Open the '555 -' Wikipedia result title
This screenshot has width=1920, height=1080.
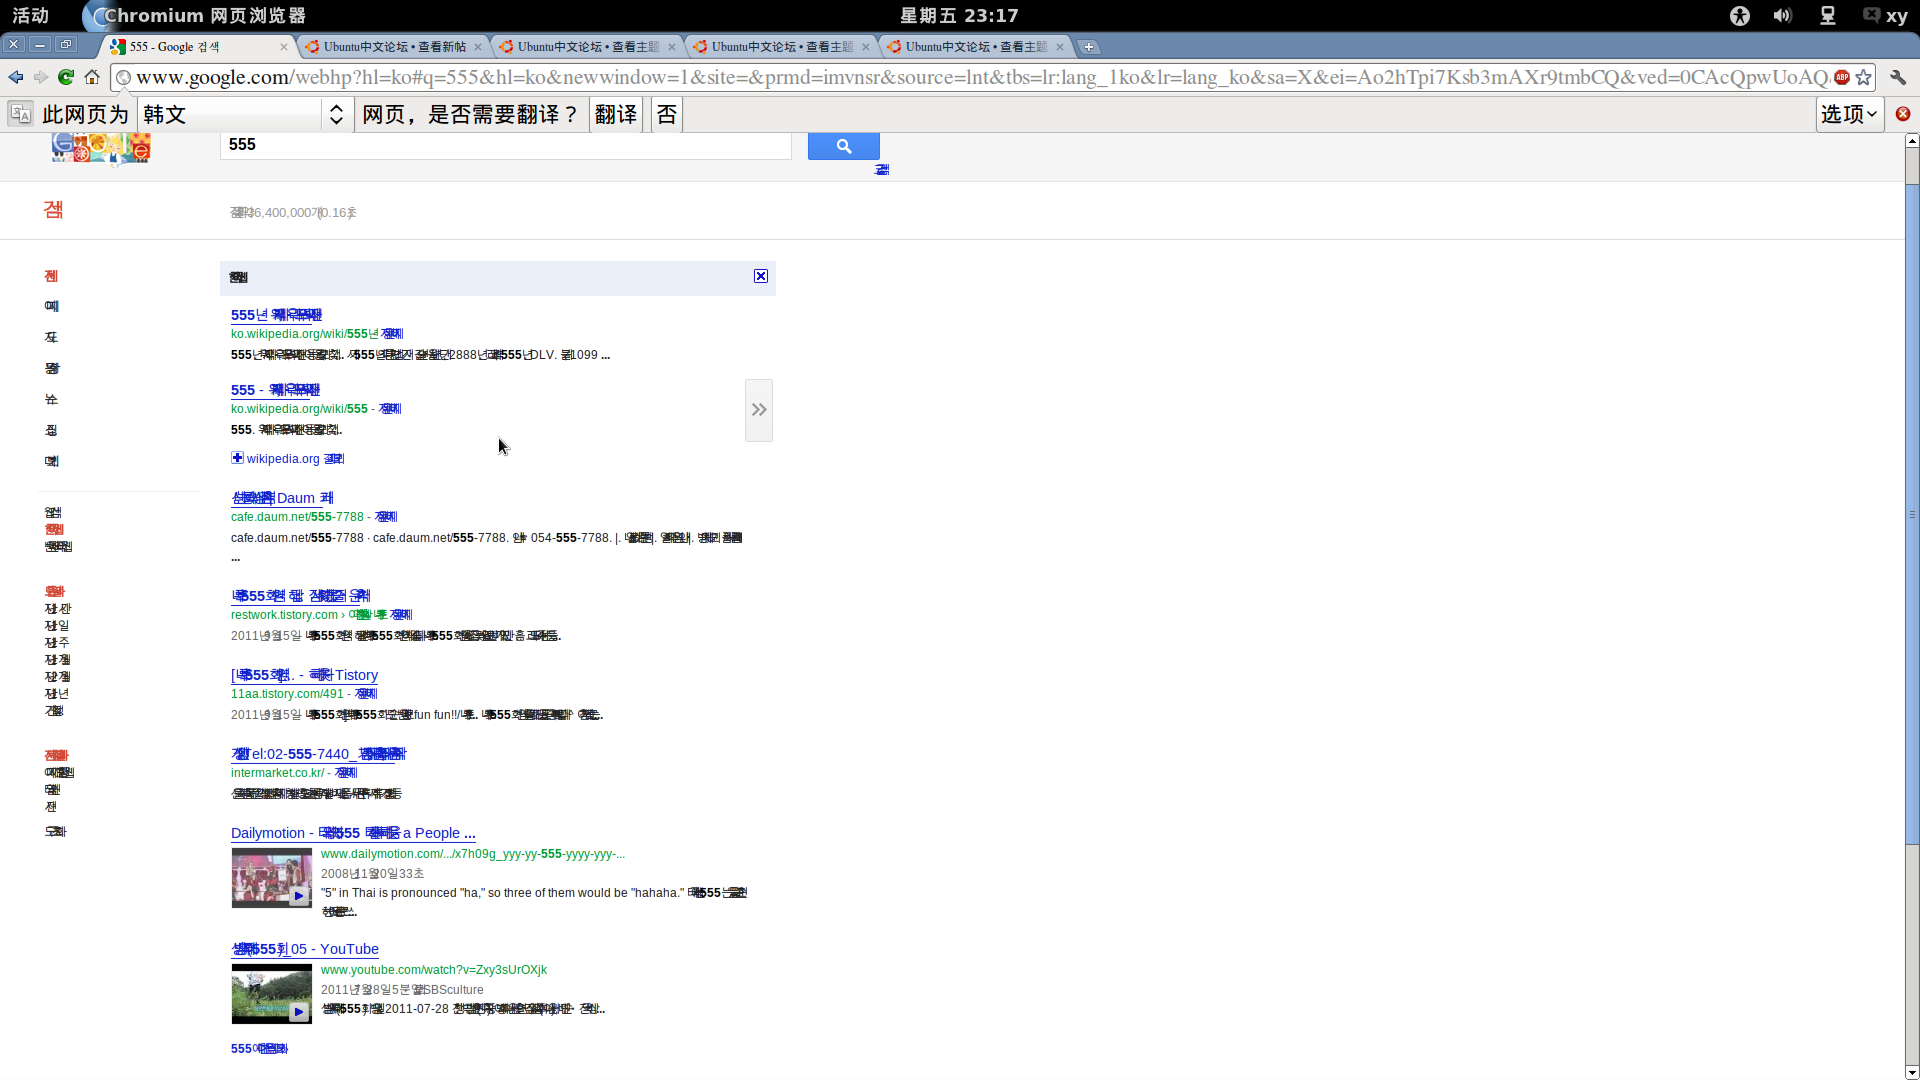click(x=275, y=390)
